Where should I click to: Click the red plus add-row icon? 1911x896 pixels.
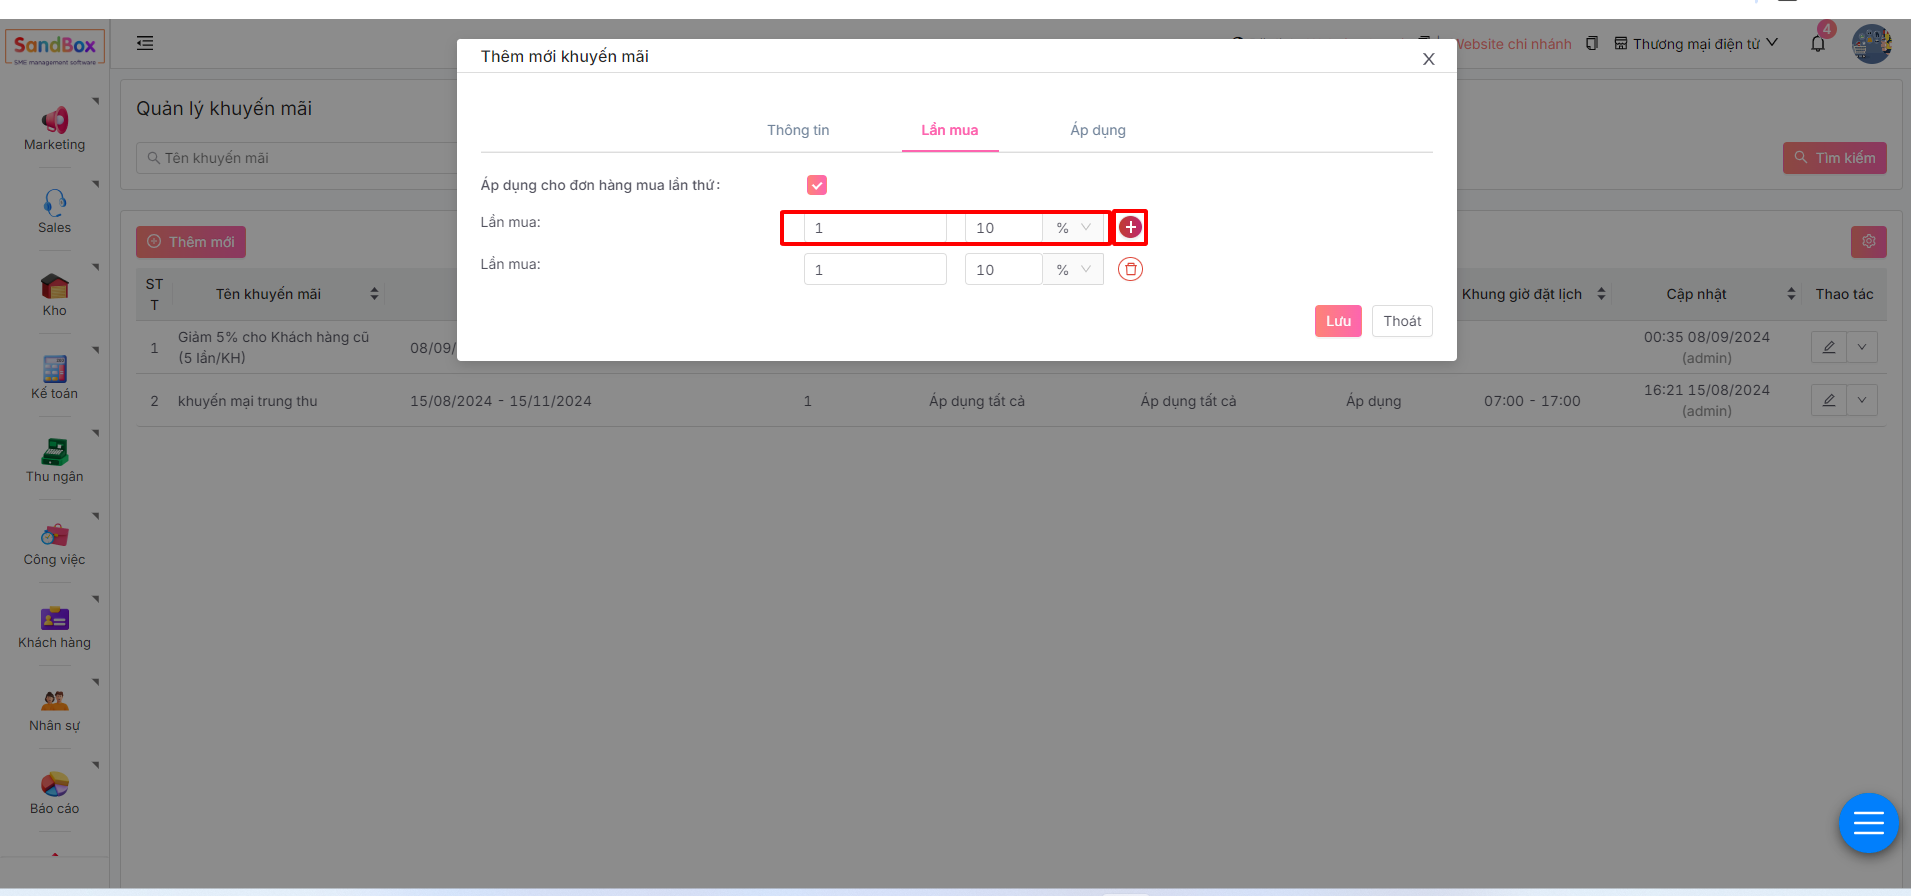point(1130,227)
